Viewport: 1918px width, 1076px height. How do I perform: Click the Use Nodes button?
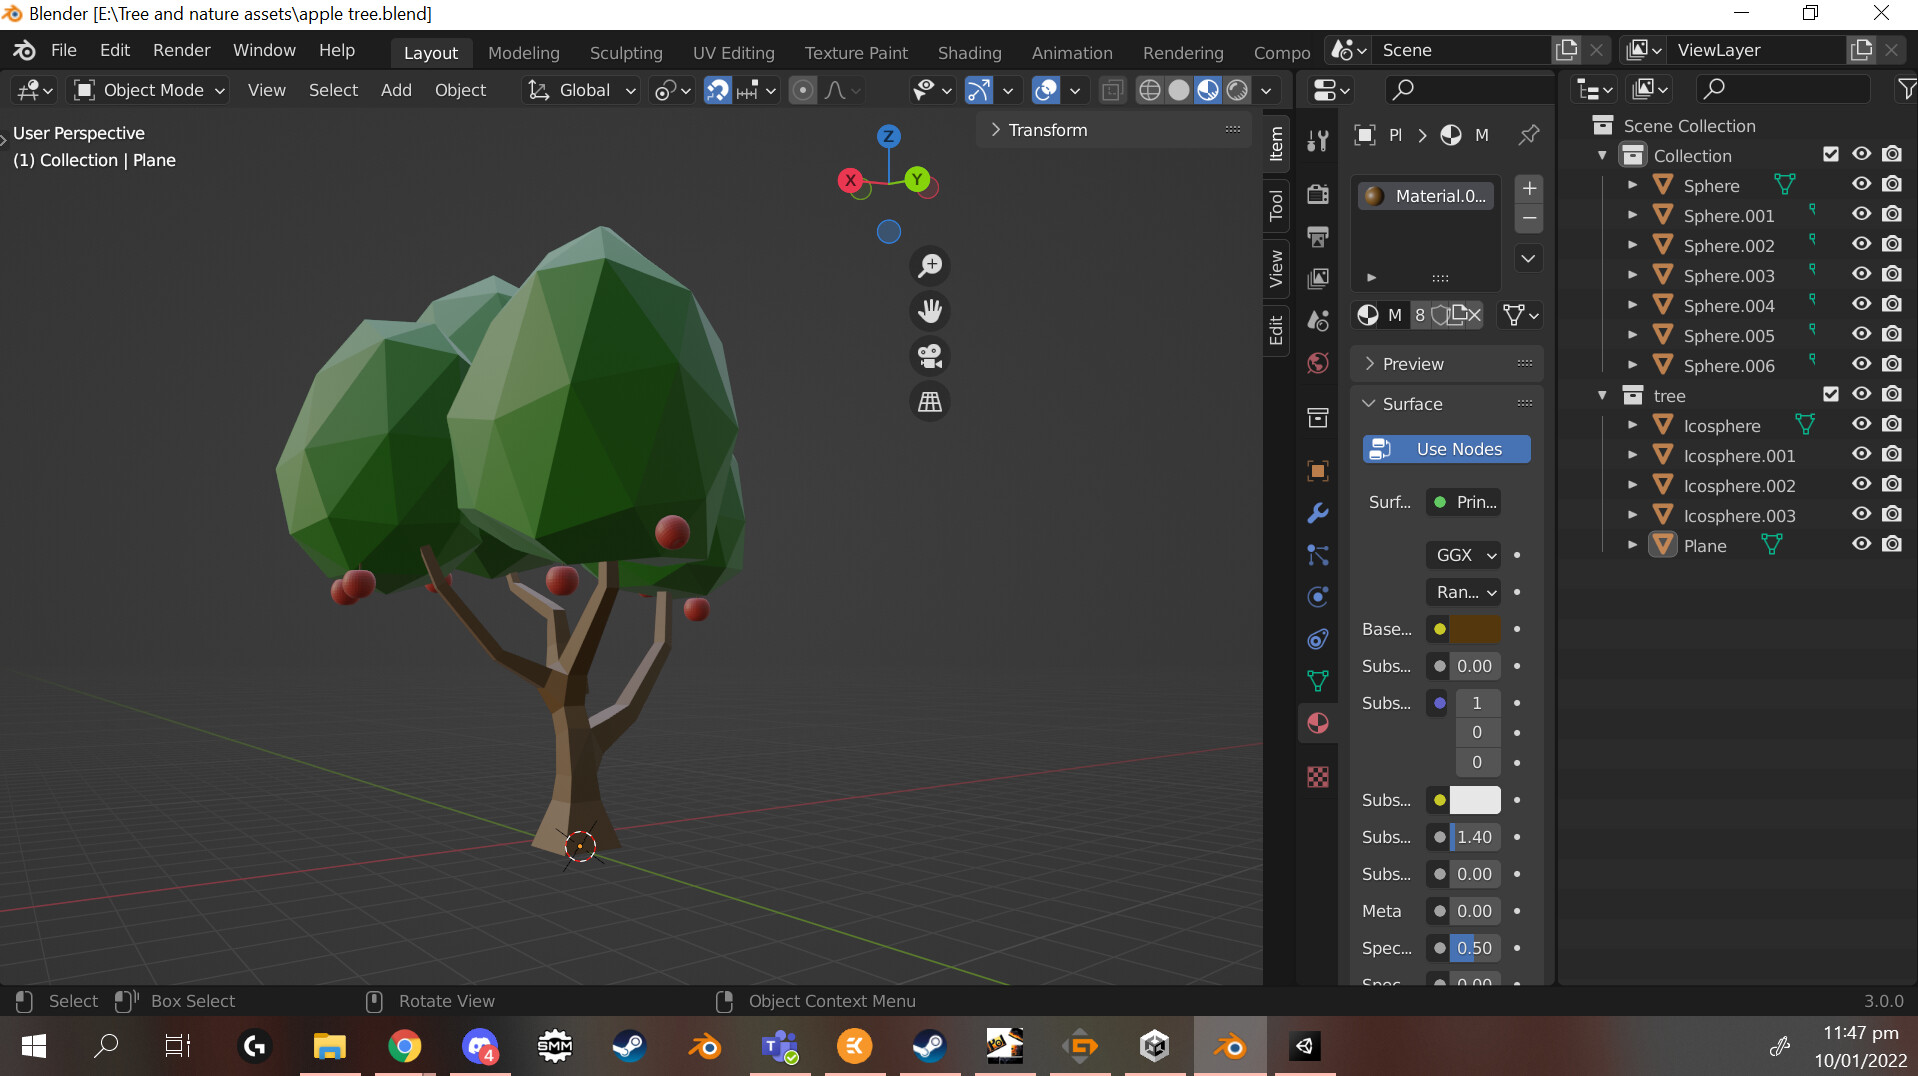[1446, 449]
